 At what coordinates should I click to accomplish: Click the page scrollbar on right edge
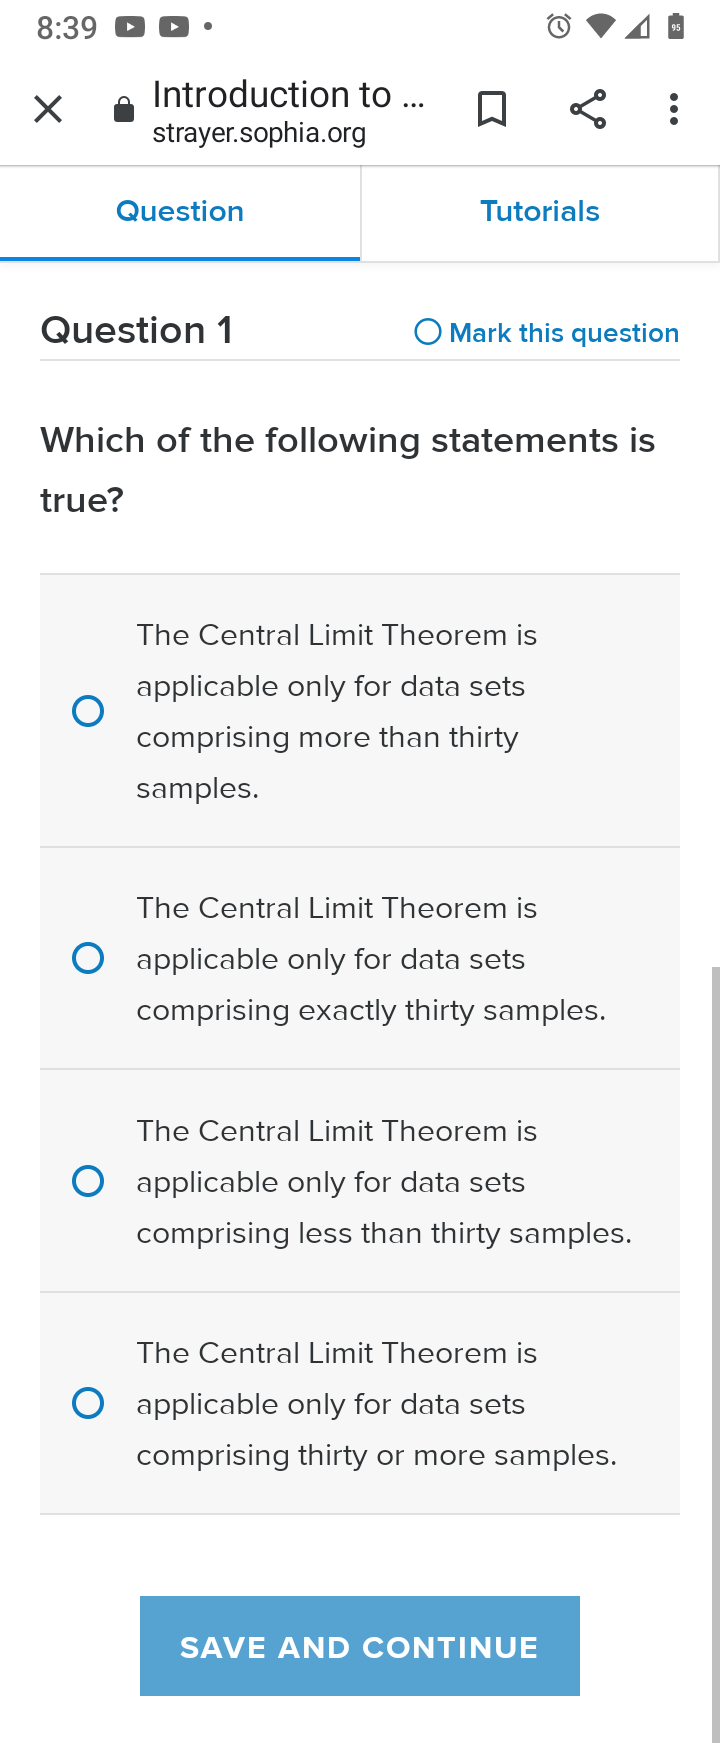point(716,1355)
